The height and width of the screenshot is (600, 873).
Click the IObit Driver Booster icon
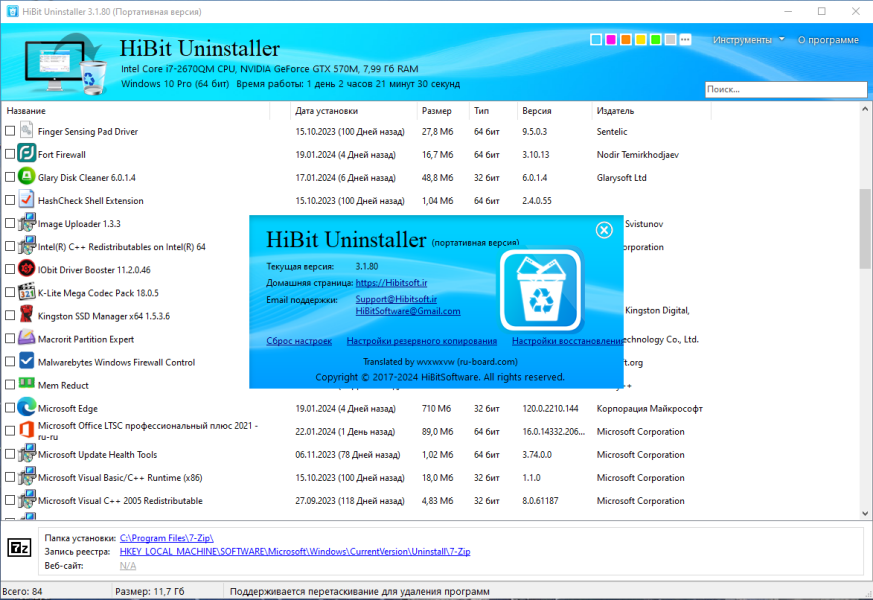click(x=26, y=268)
